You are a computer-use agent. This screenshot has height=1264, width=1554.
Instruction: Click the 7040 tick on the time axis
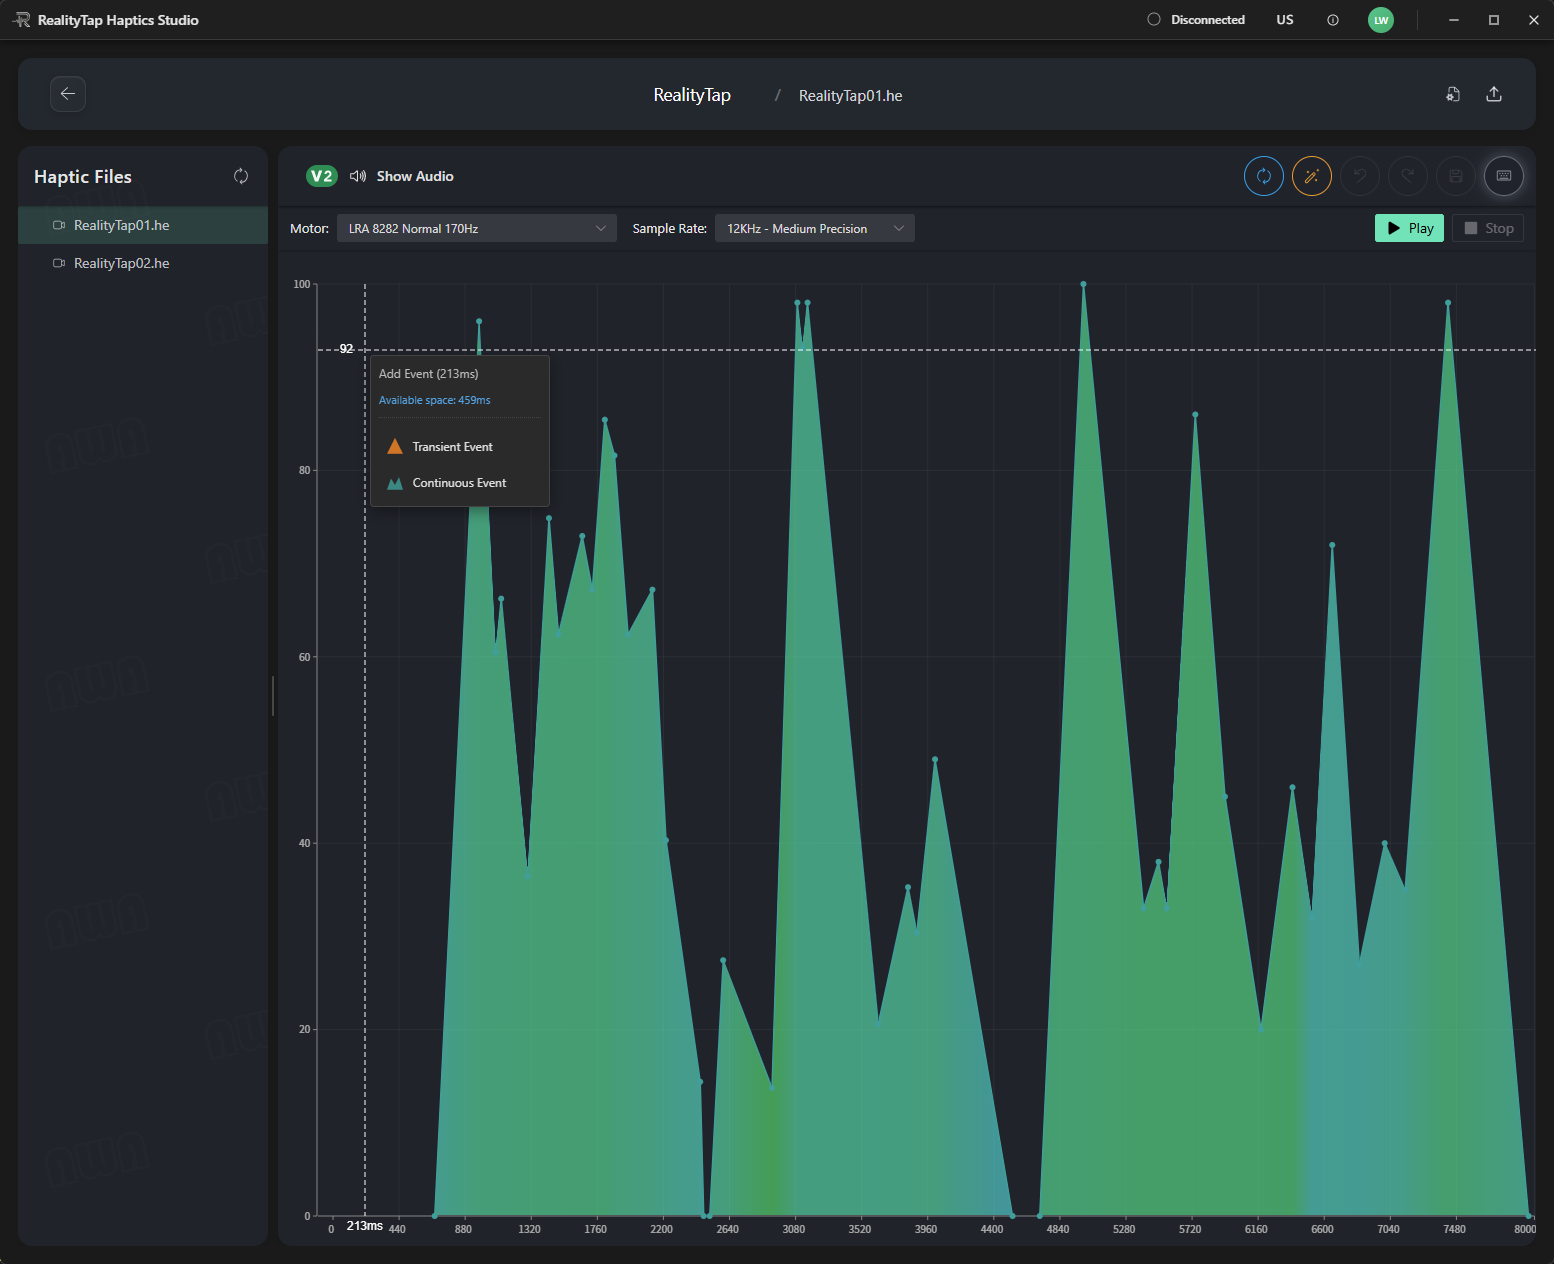click(x=1388, y=1229)
